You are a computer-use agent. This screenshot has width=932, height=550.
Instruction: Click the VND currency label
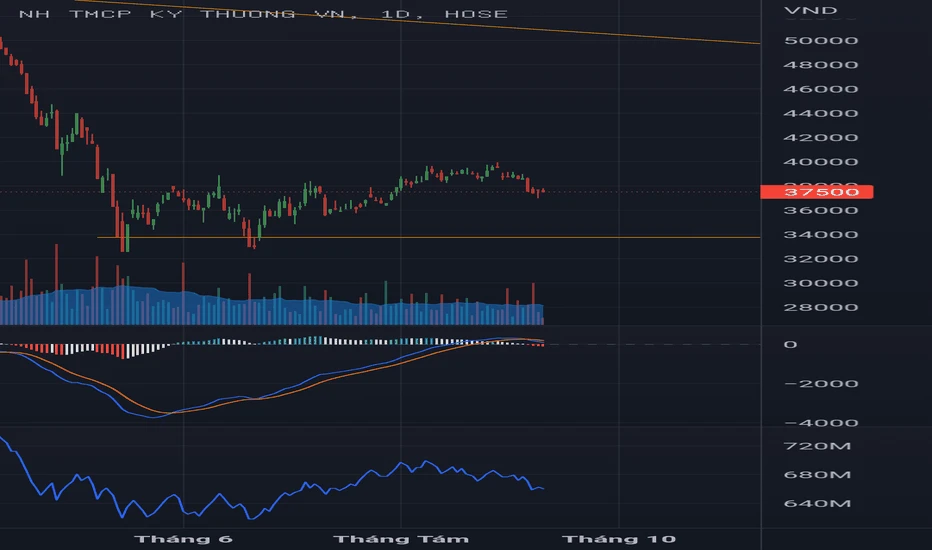click(x=806, y=12)
